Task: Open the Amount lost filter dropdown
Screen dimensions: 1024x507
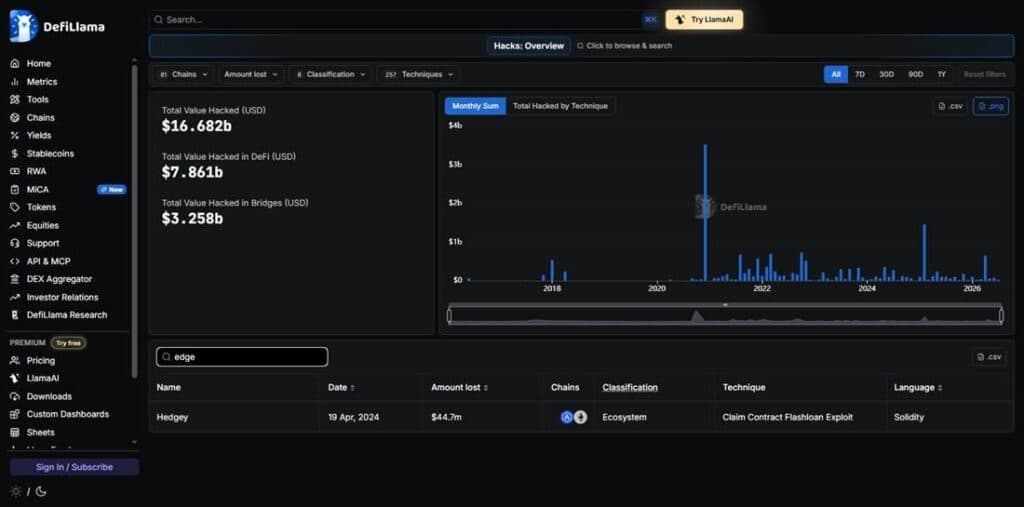Action: click(251, 74)
